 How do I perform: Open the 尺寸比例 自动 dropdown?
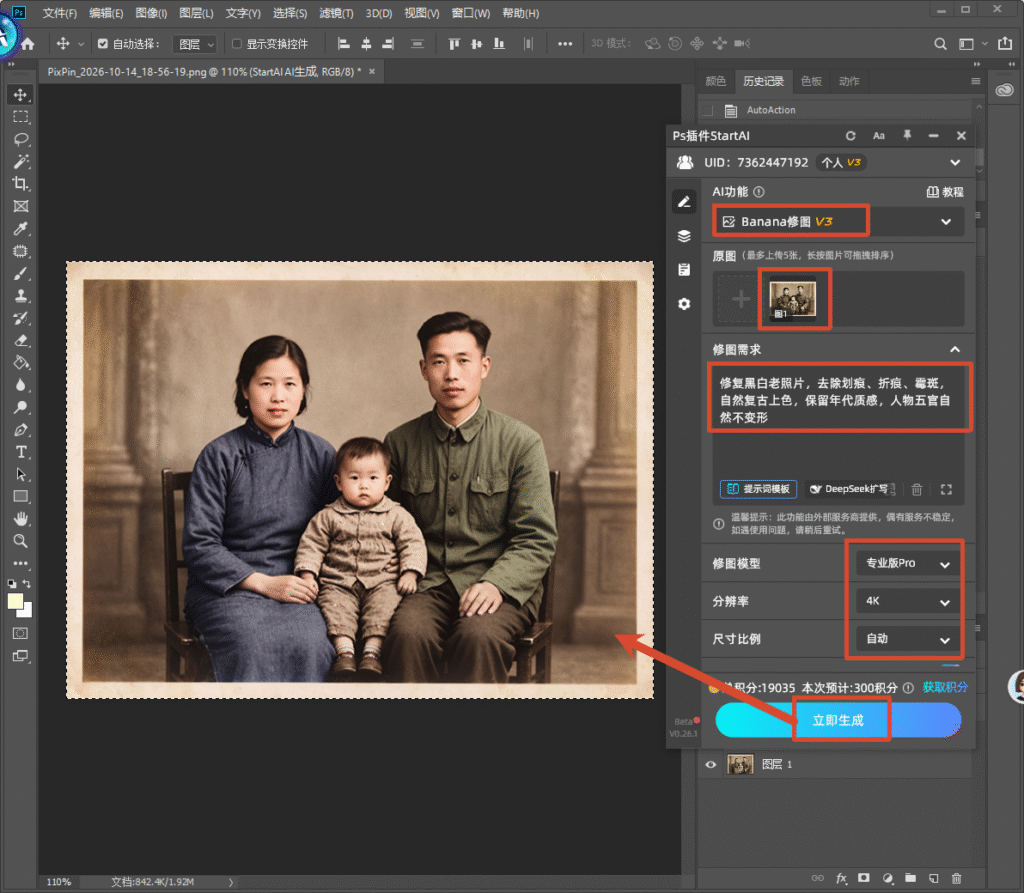coord(908,639)
